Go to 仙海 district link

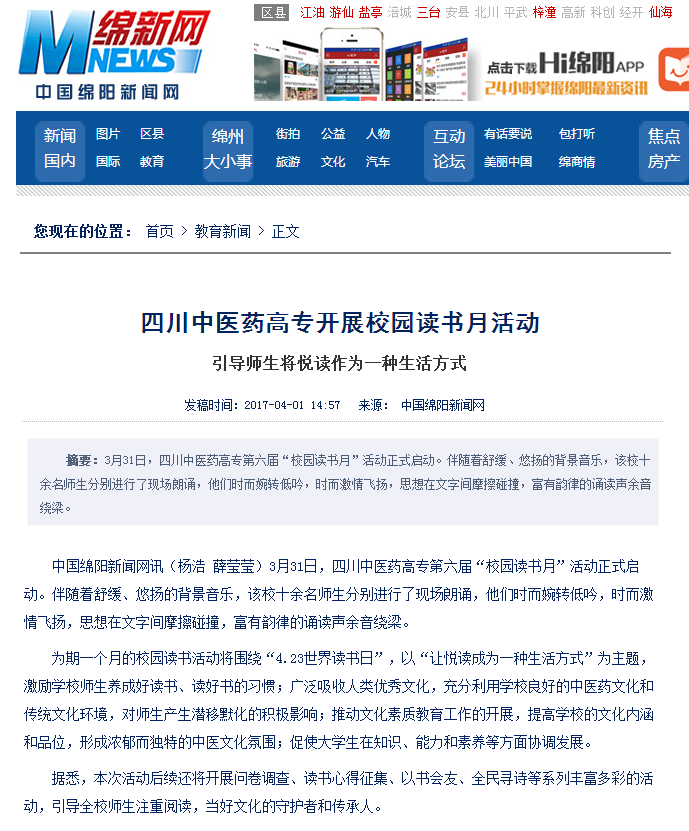point(661,12)
